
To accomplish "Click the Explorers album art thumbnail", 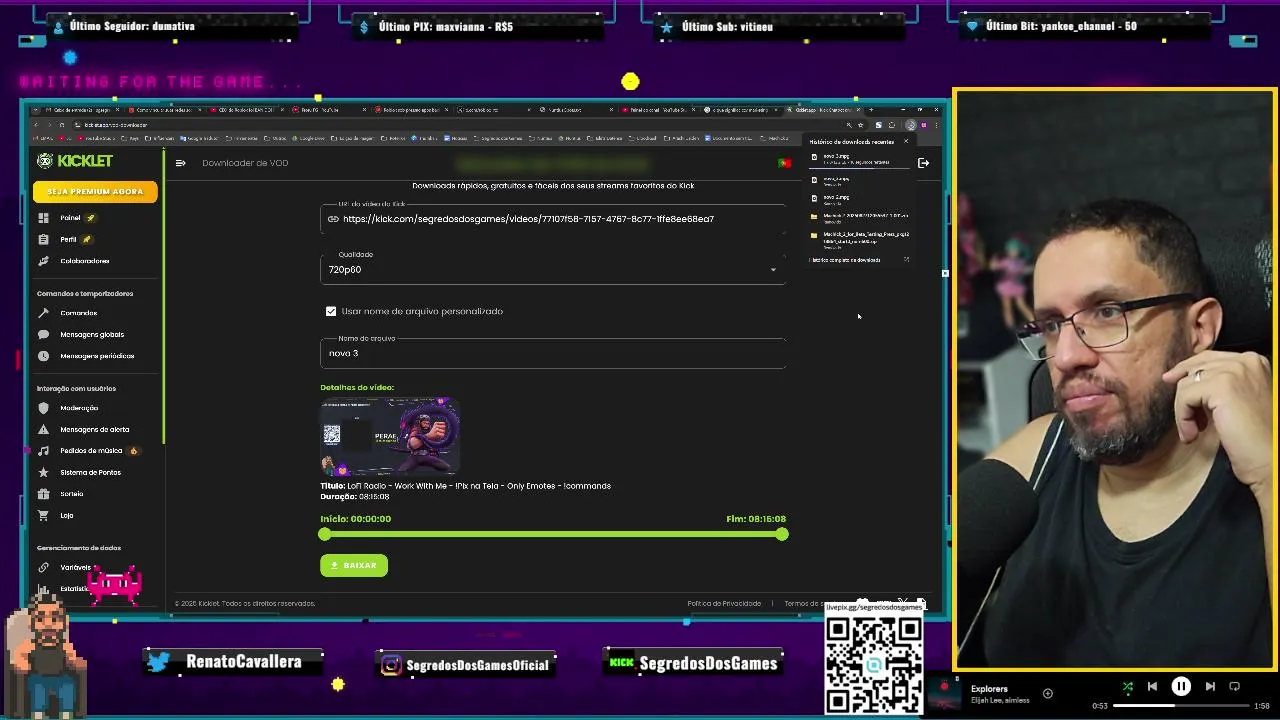I will tap(944, 693).
